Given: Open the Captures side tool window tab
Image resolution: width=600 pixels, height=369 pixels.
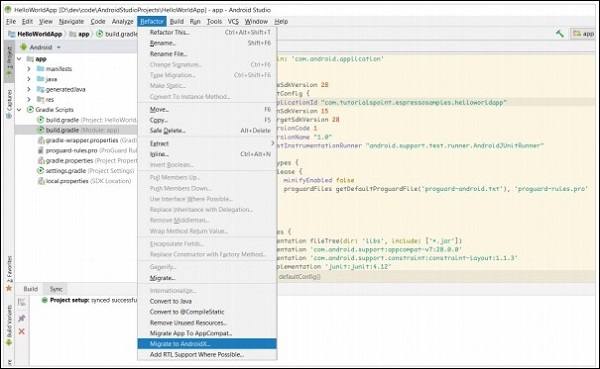Looking at the screenshot, I should point(9,104).
